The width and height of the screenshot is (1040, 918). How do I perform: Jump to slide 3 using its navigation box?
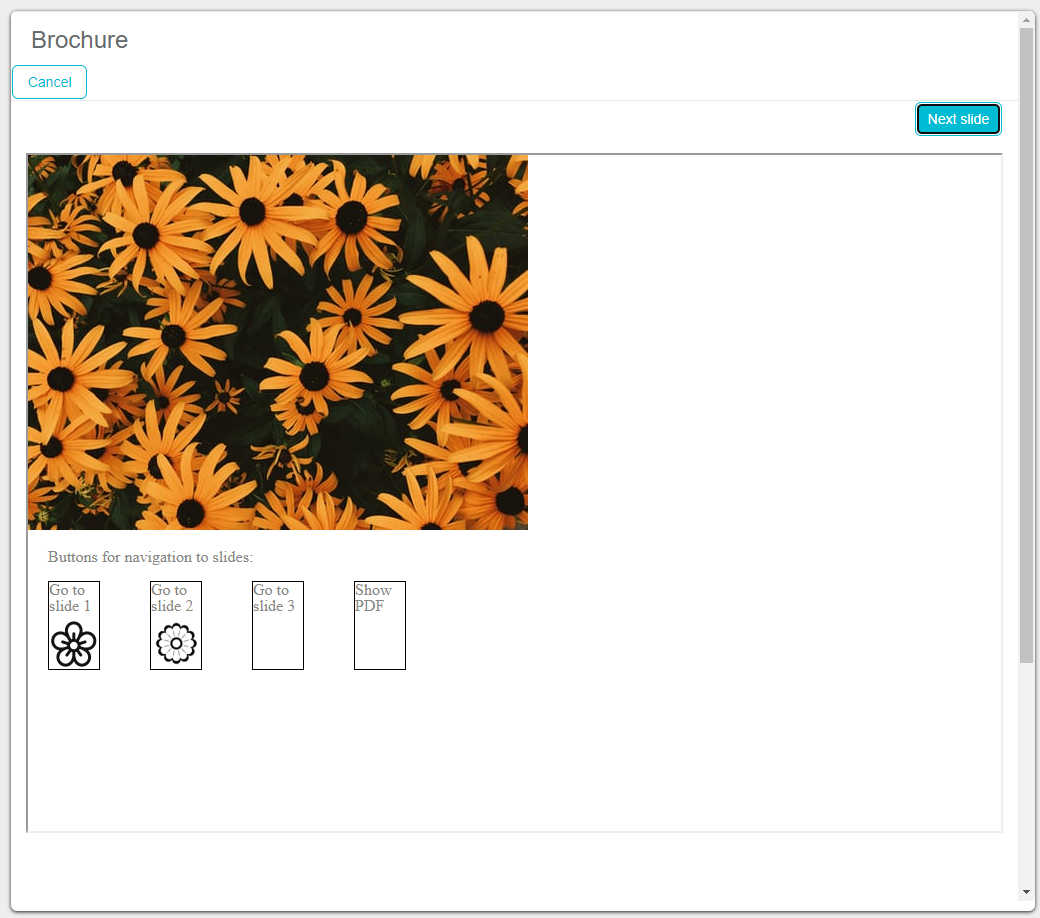277,624
